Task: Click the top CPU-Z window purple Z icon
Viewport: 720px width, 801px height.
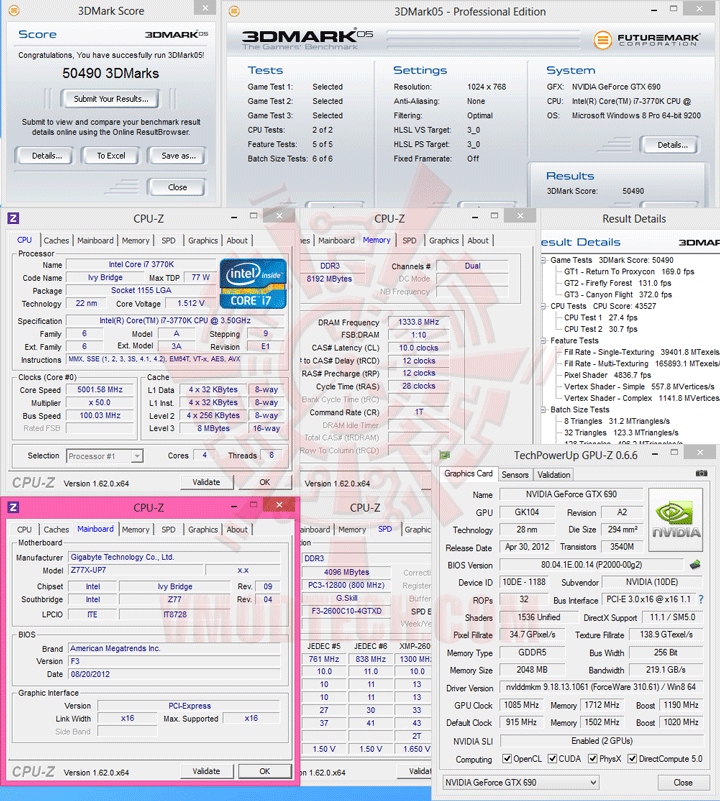Action: [x=14, y=219]
